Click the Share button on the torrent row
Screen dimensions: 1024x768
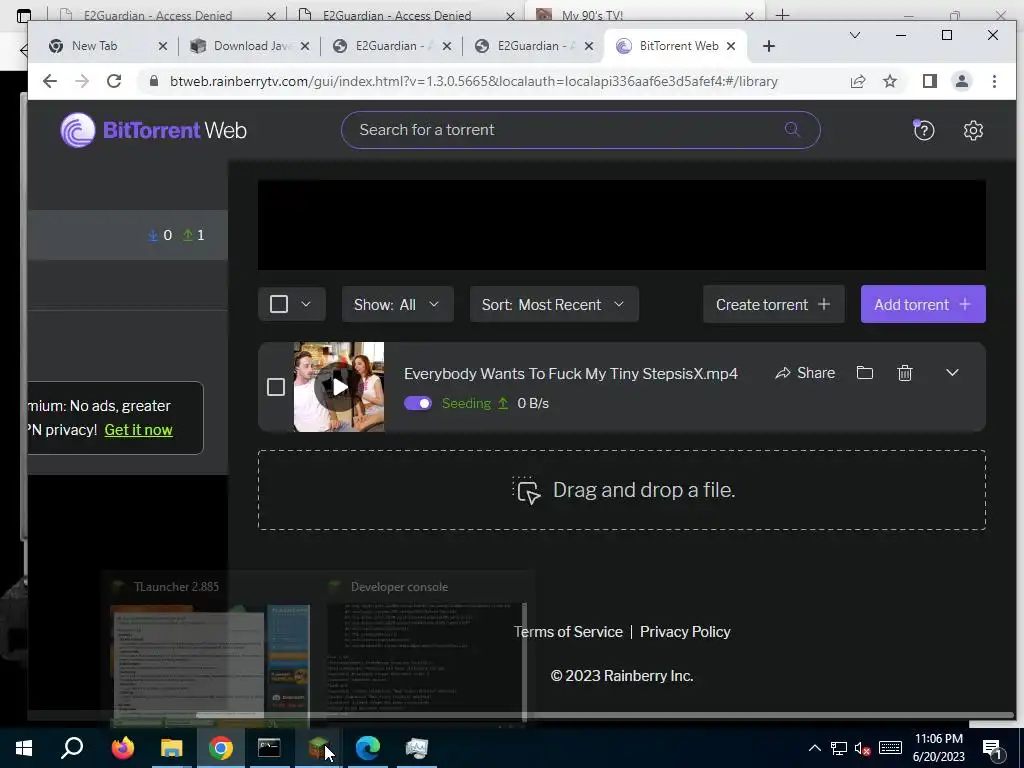click(805, 373)
